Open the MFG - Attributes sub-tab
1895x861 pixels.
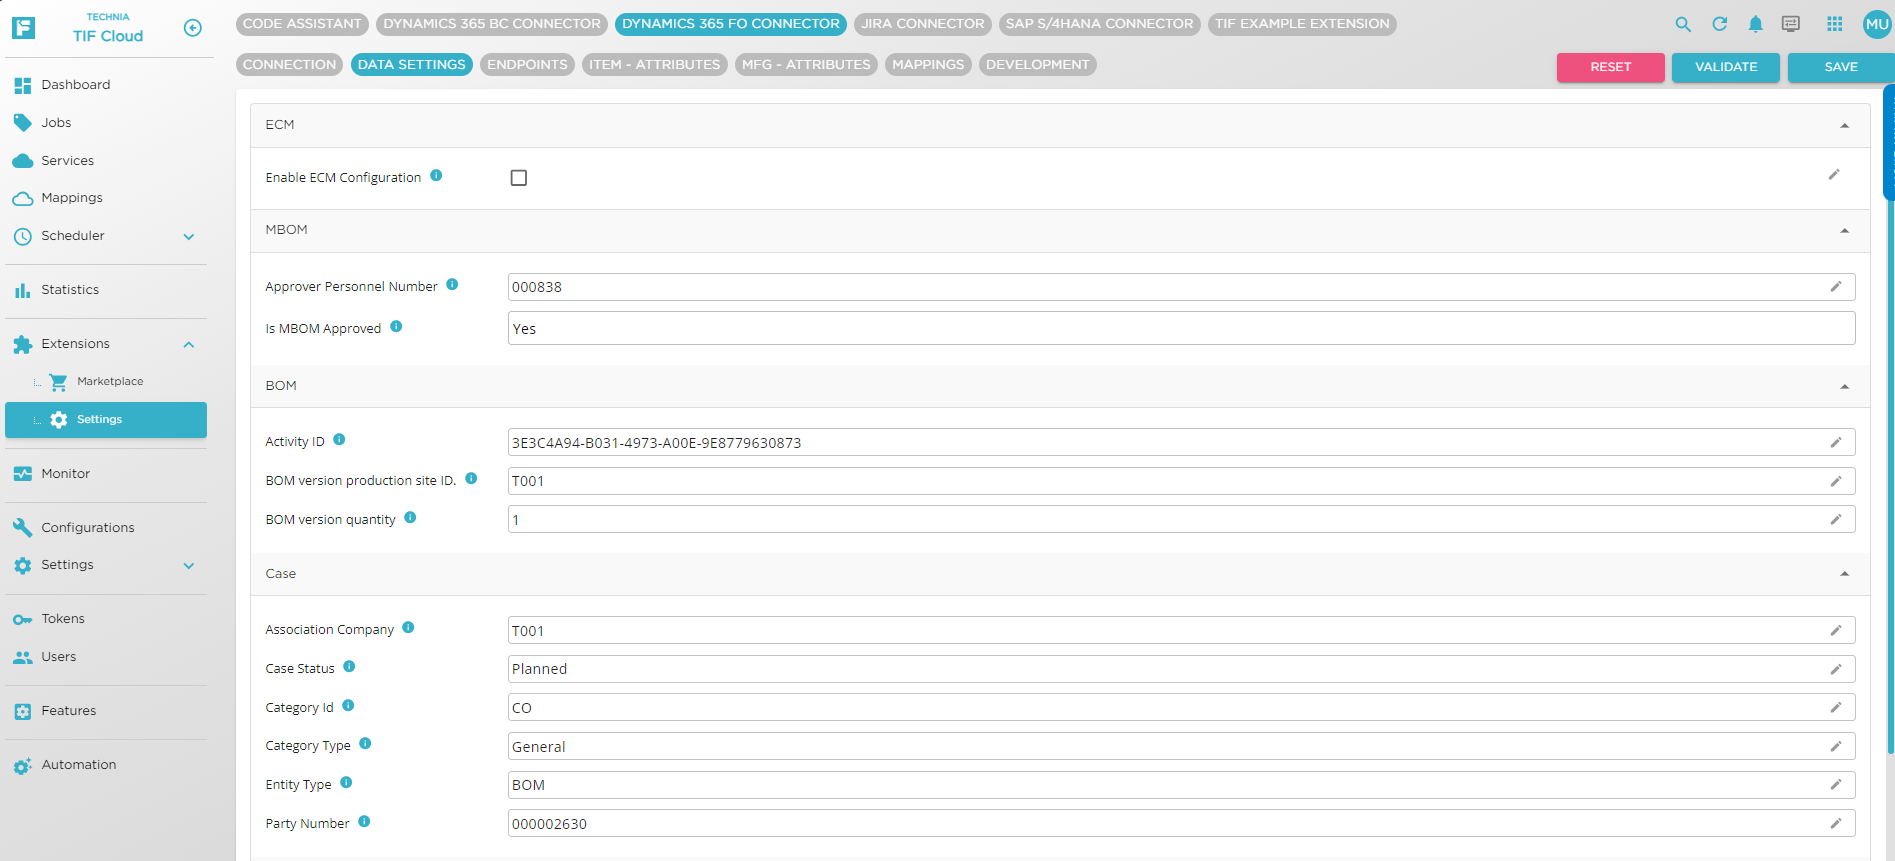coord(806,65)
